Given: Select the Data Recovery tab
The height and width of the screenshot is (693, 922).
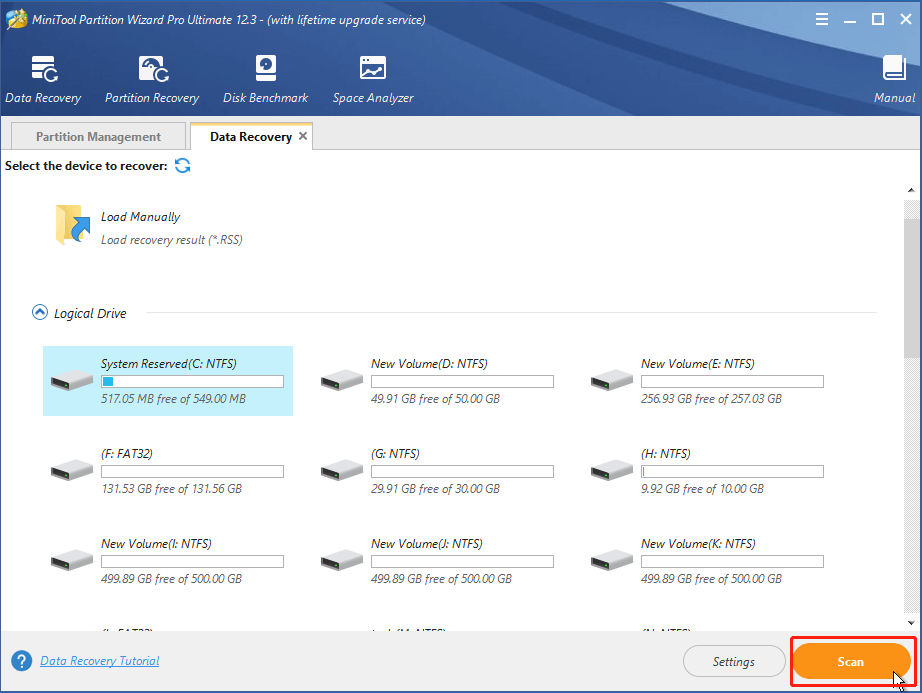Looking at the screenshot, I should 250,136.
